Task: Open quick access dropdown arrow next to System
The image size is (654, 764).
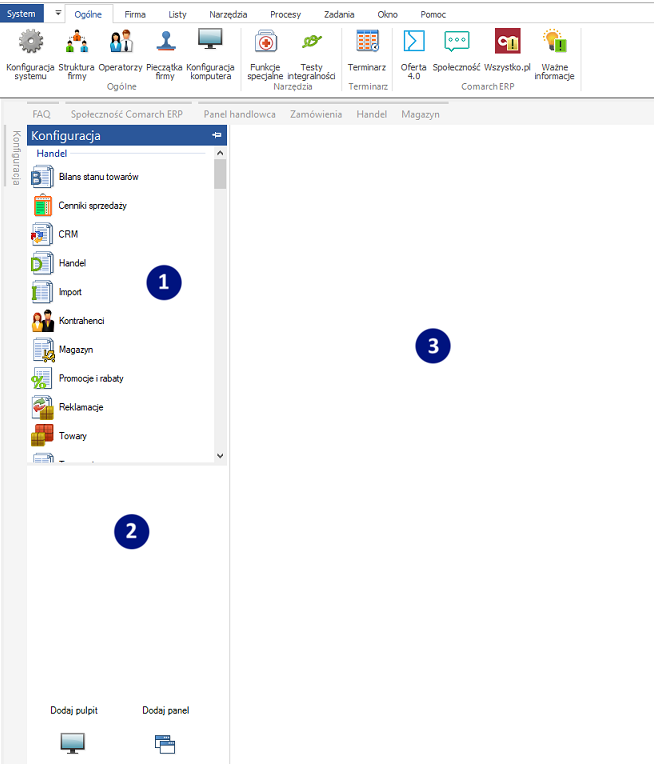Action: (58, 13)
